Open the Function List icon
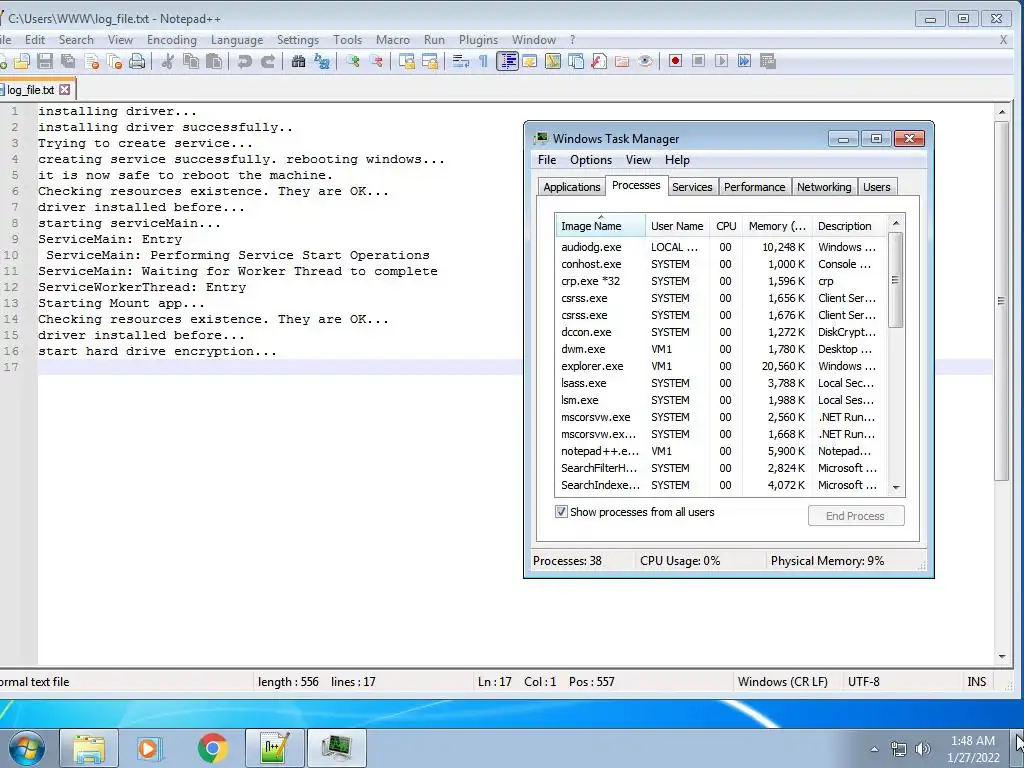This screenshot has height=768, width=1024. pos(599,61)
